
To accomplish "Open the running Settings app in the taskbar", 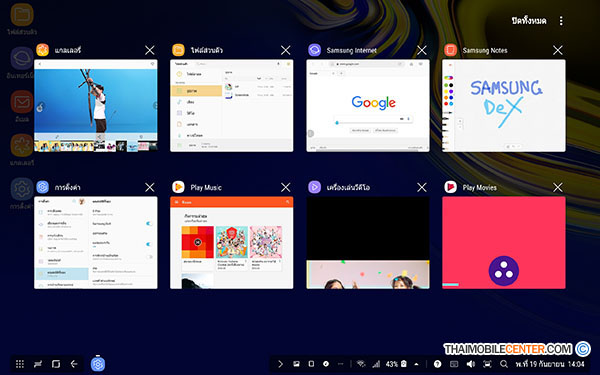I will tap(98, 364).
